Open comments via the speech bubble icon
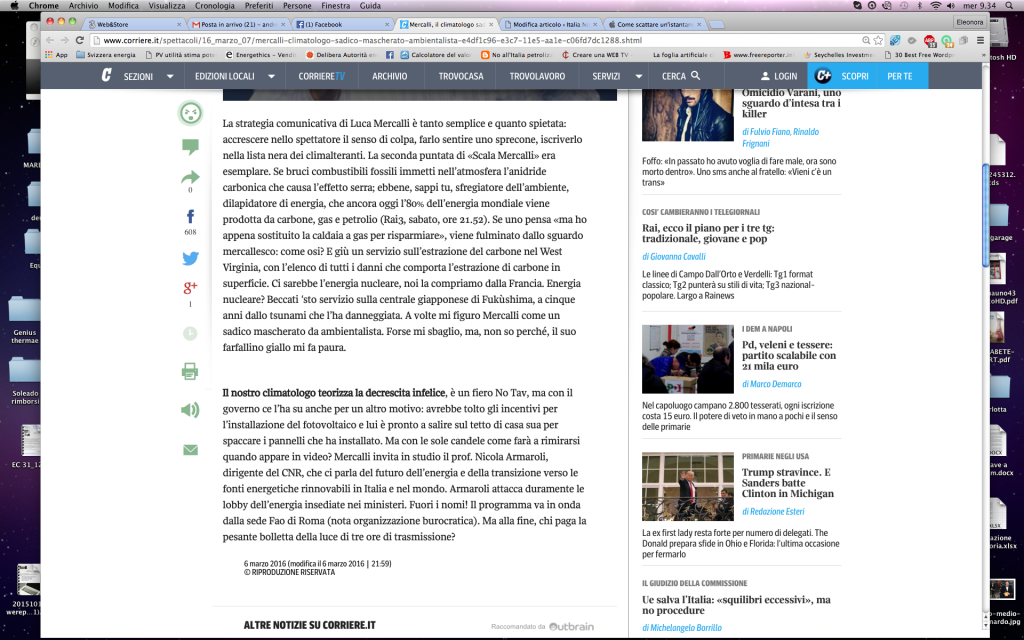1024x640 pixels. click(190, 147)
